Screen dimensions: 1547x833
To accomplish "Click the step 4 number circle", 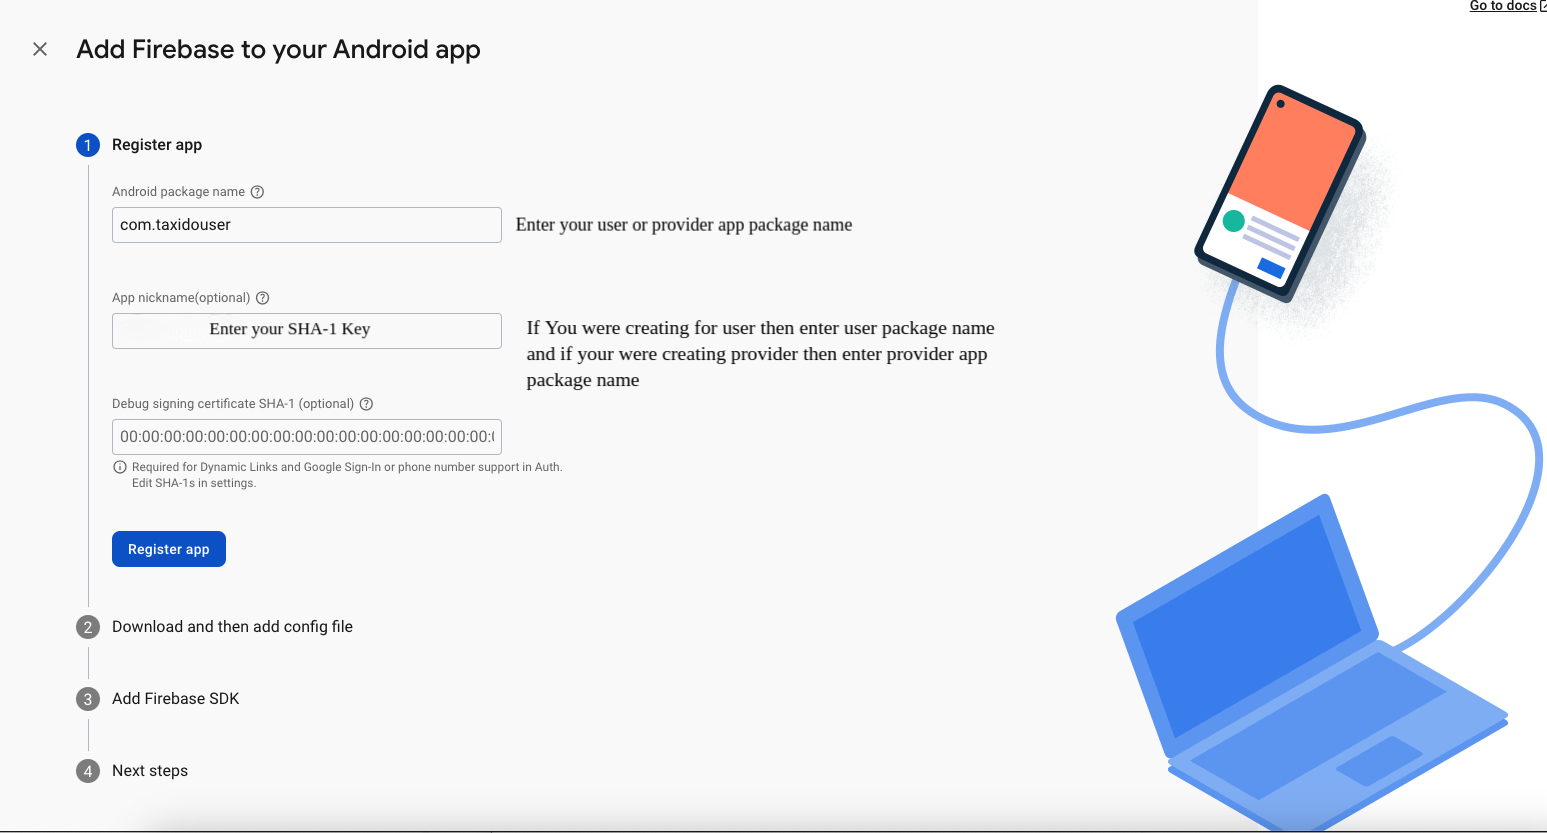I will click(88, 771).
